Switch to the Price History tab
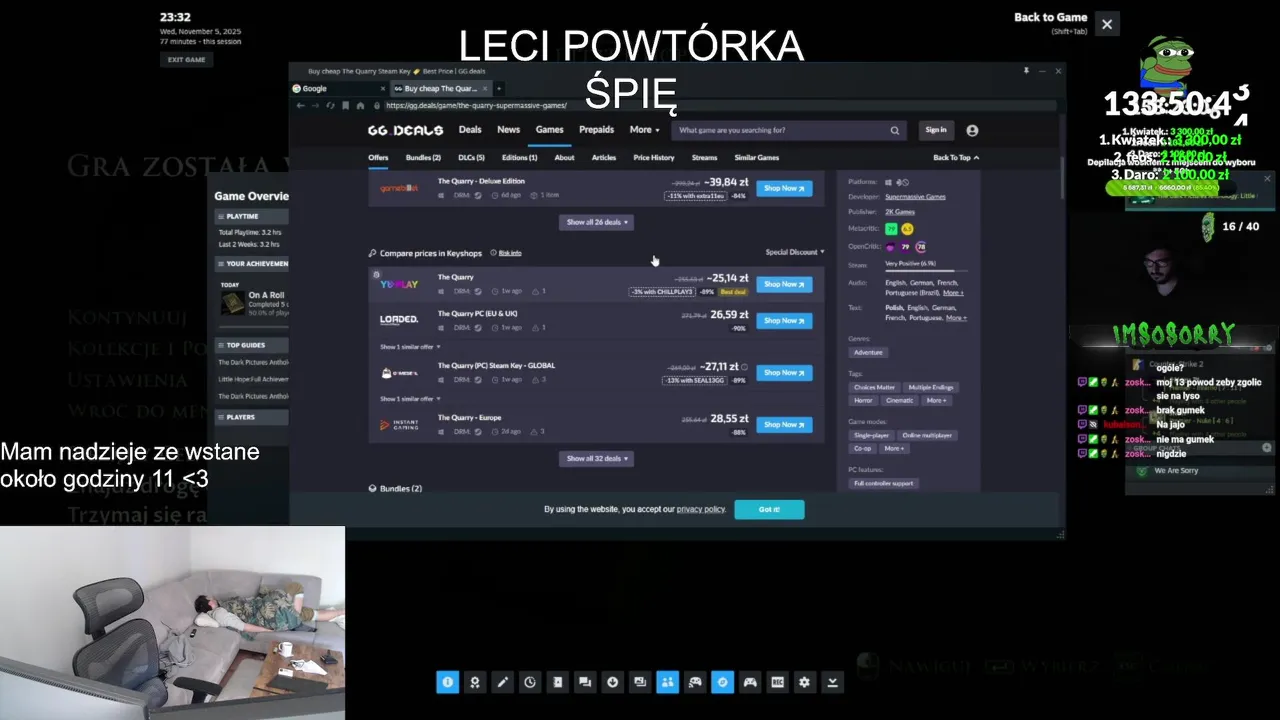Image resolution: width=1280 pixels, height=720 pixels. 654,157
